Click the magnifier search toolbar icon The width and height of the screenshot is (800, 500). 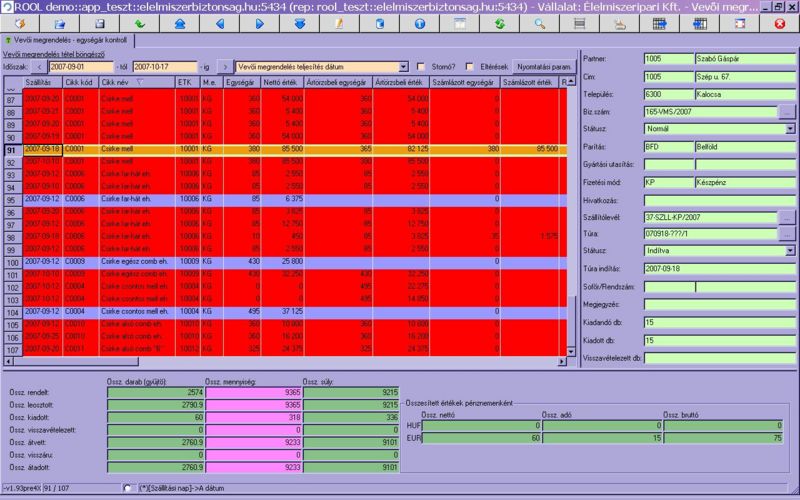click(539, 22)
